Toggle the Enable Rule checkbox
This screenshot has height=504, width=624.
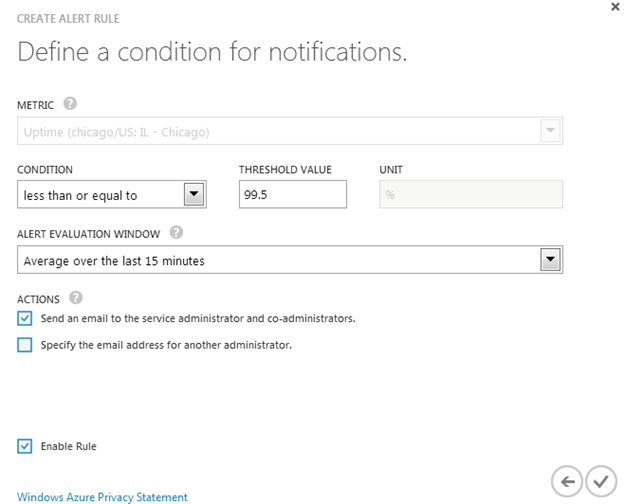(x=25, y=446)
